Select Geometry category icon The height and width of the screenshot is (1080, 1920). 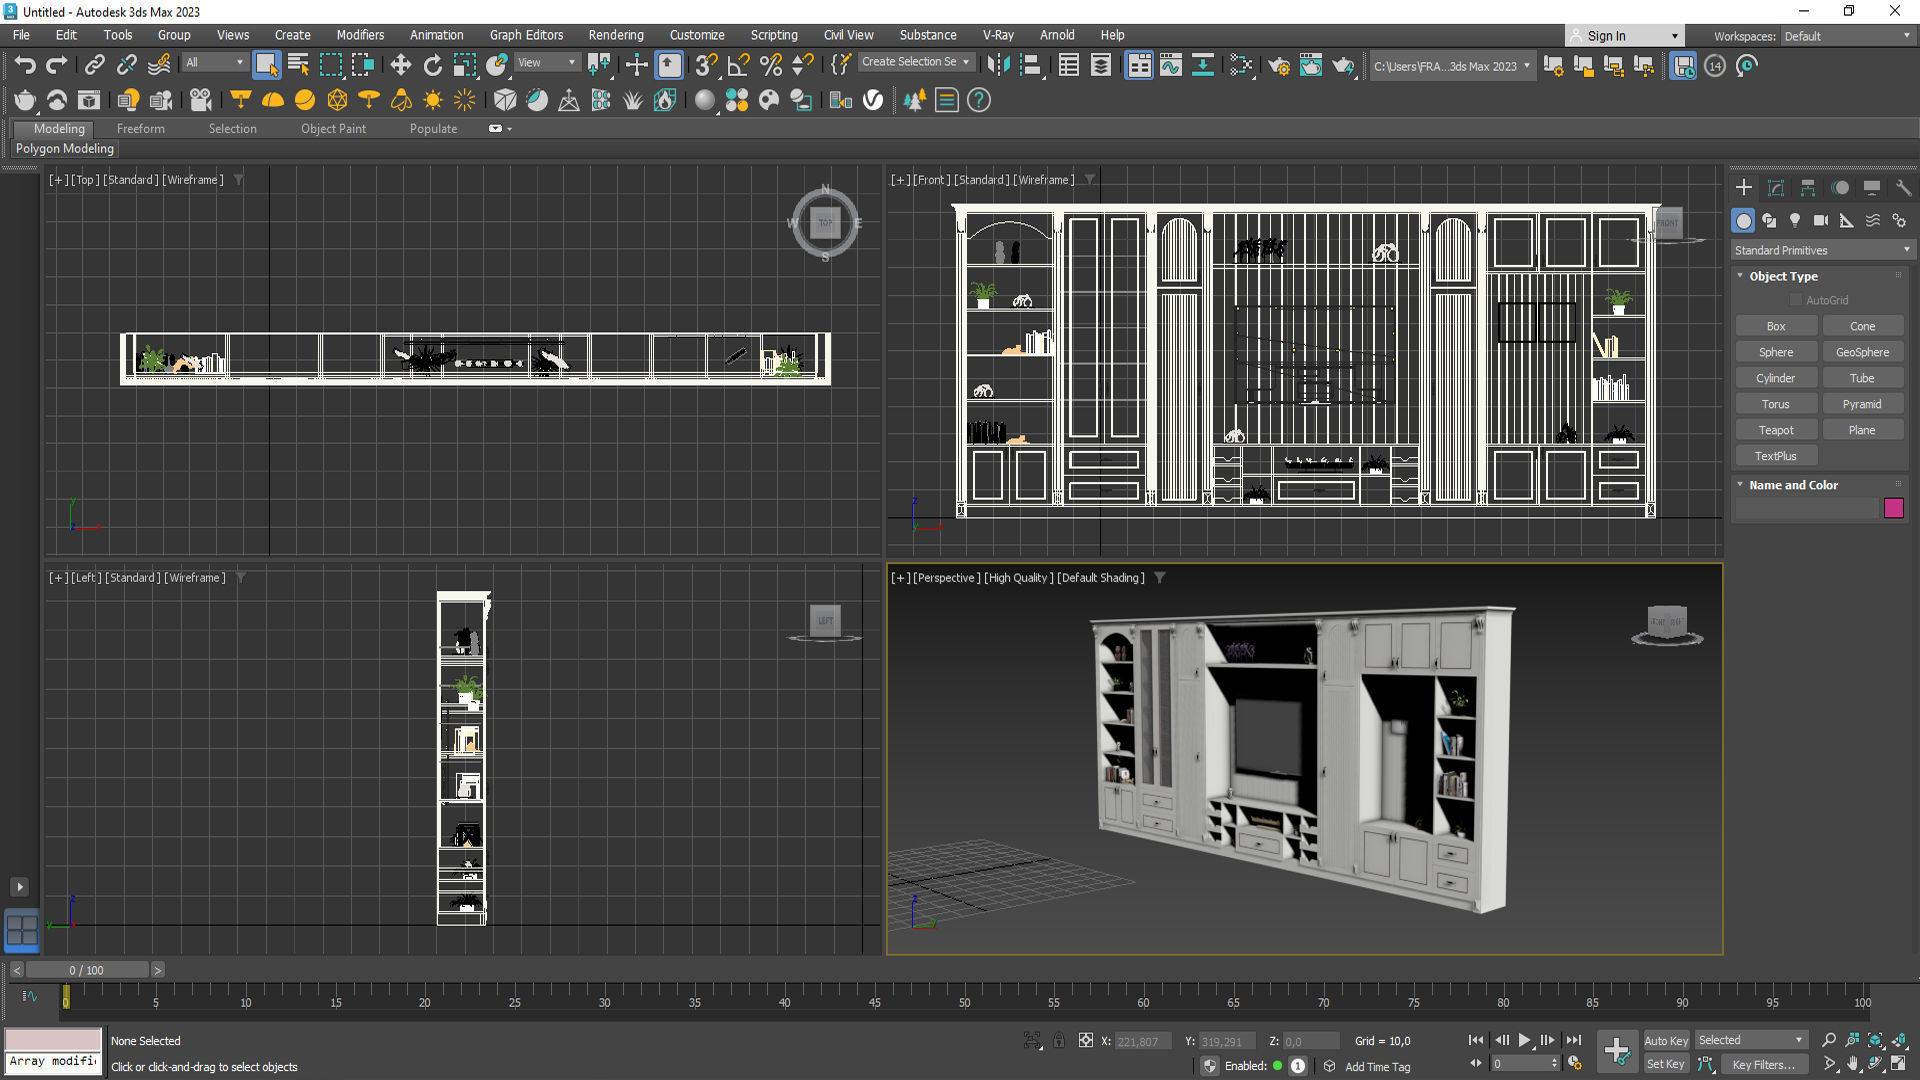click(1743, 221)
